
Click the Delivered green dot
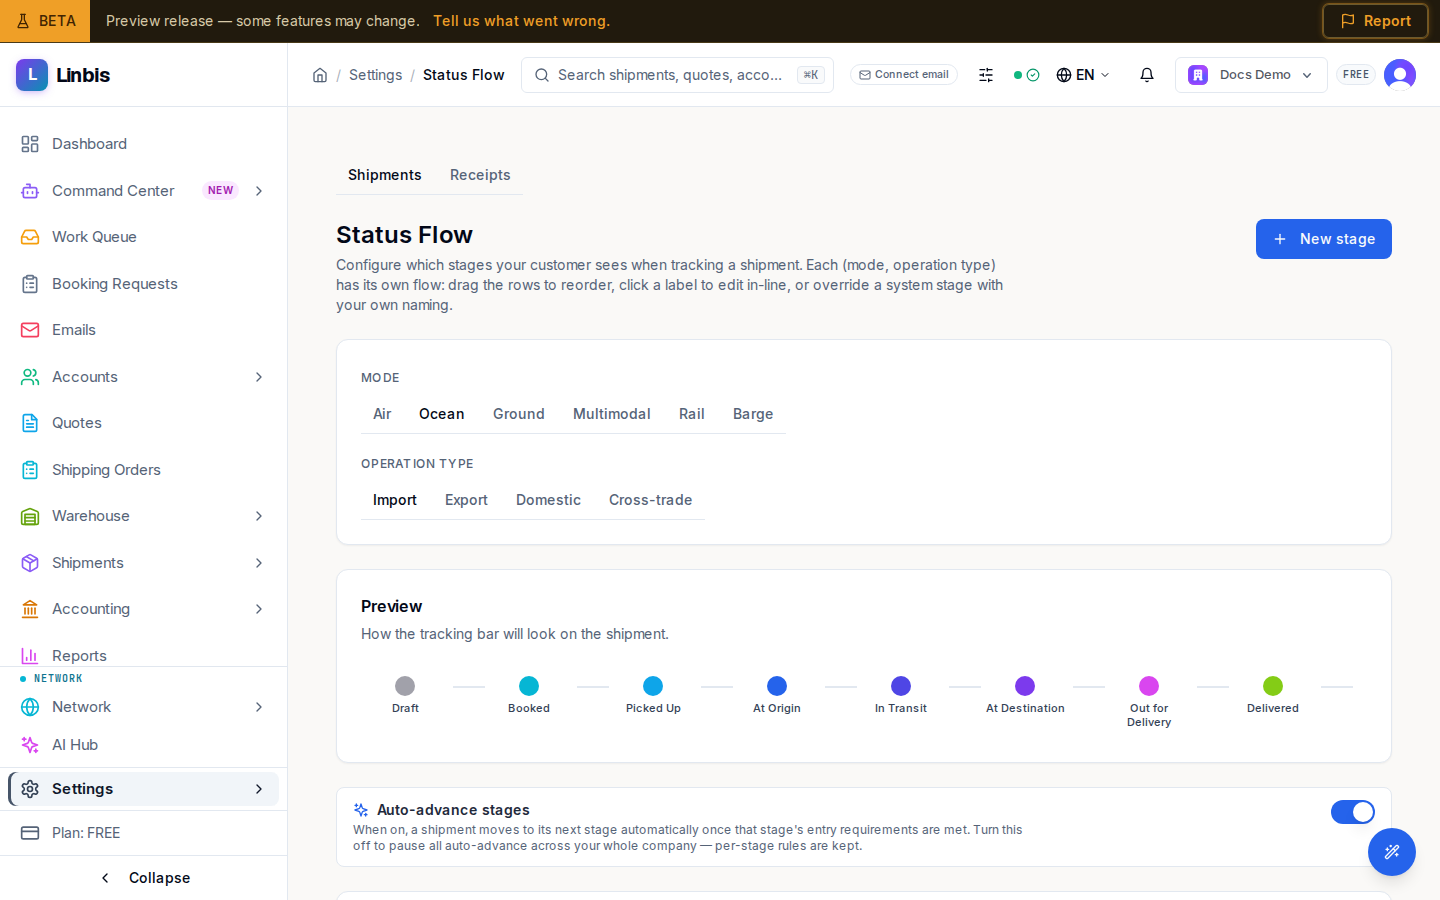(1273, 686)
